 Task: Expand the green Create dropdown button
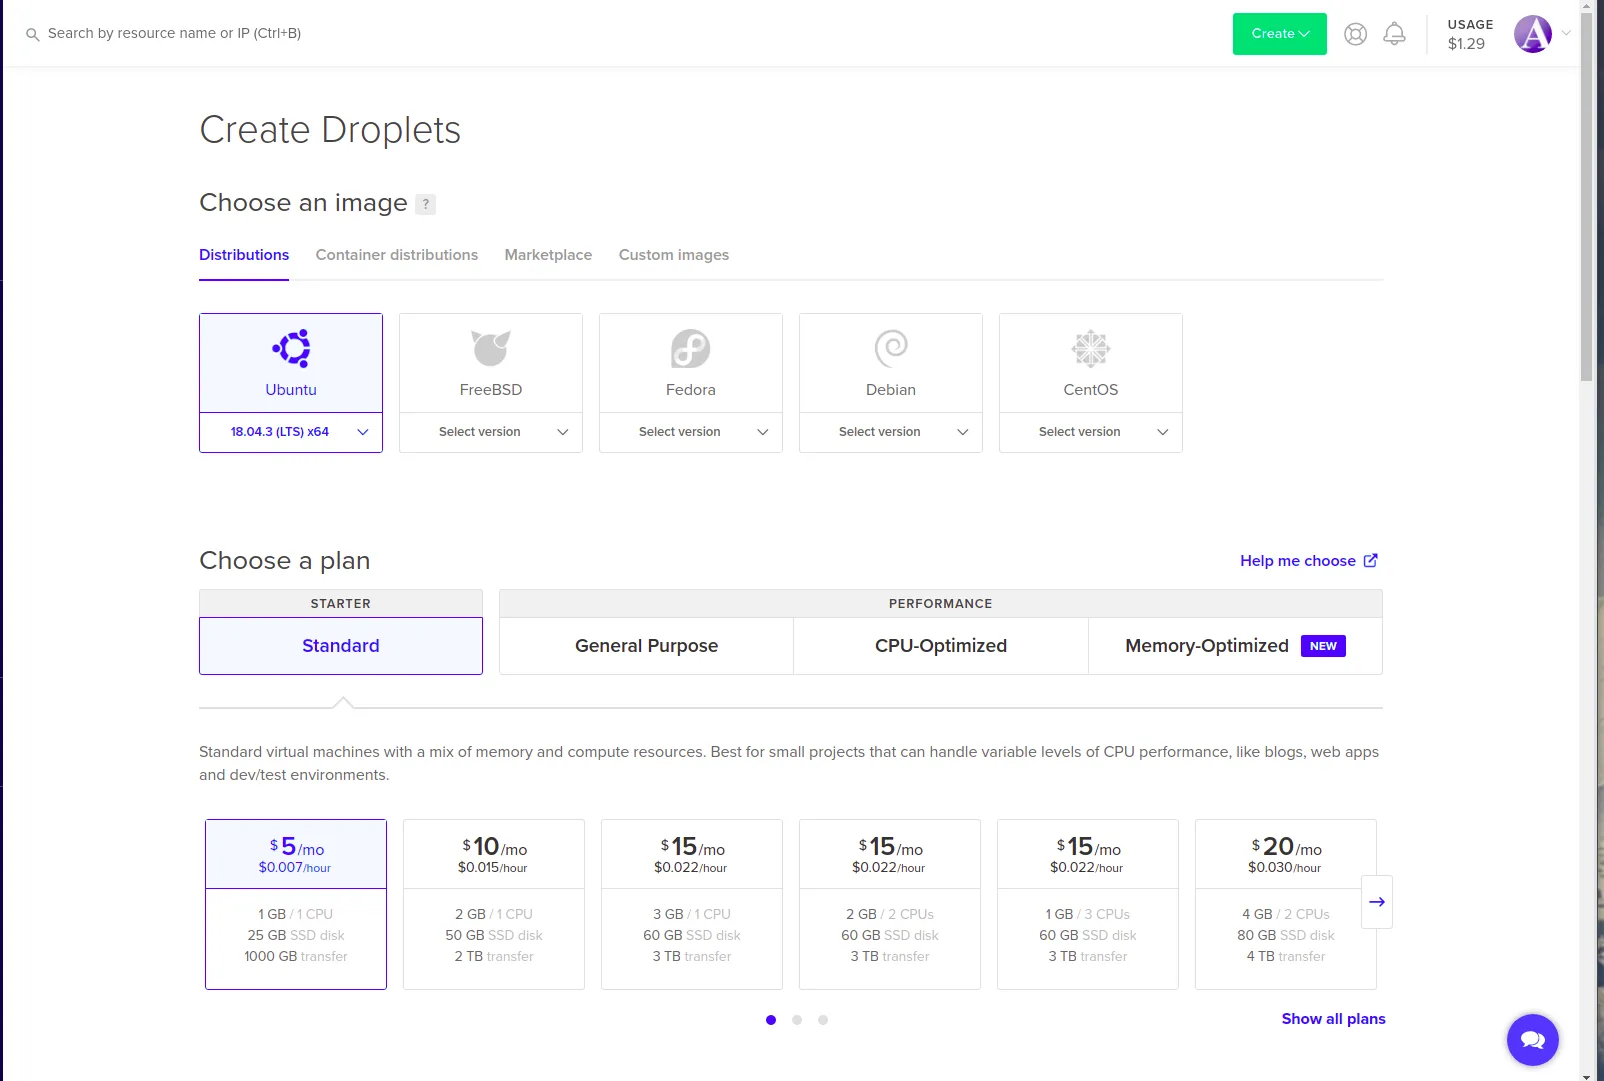pos(1280,34)
